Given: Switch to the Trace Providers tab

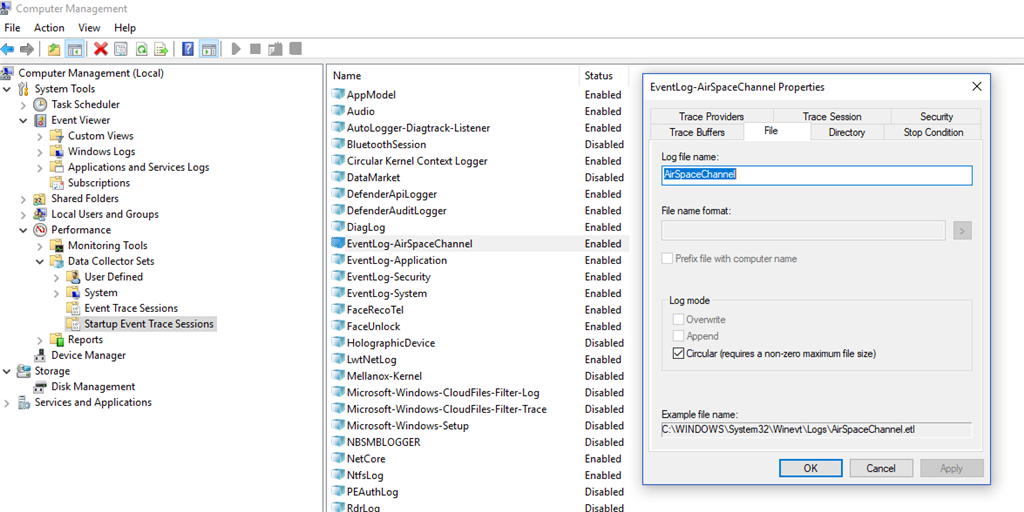Looking at the screenshot, I should [x=711, y=116].
